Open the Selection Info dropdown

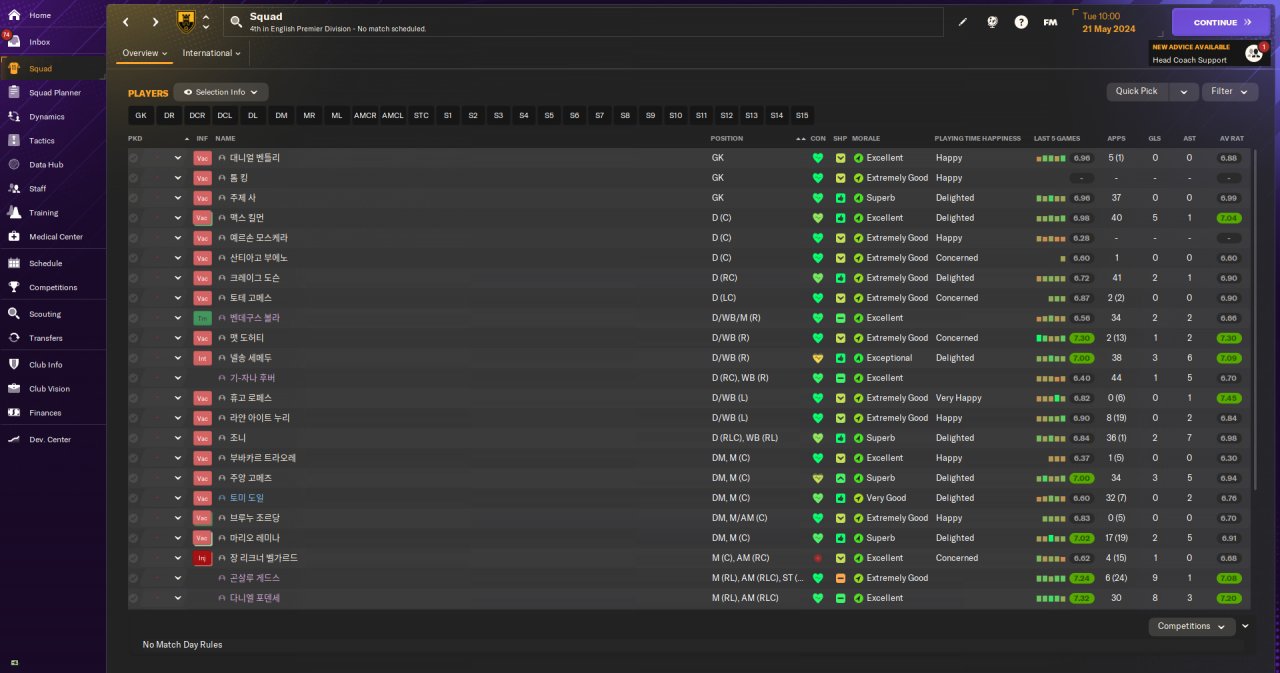tap(221, 92)
